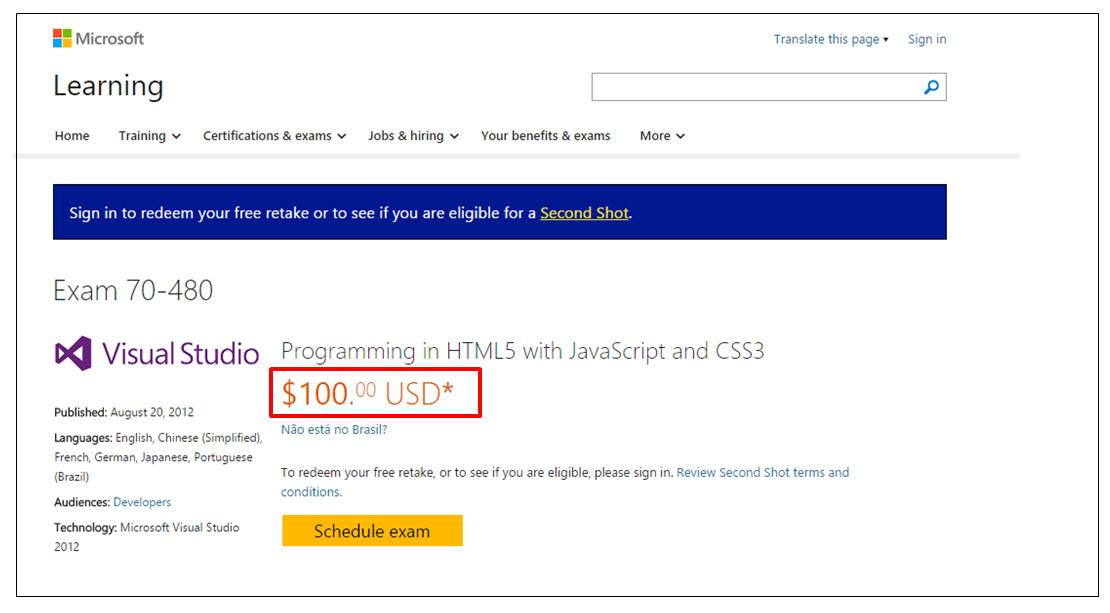1110x613 pixels.
Task: Click the $100.00 USD price text
Action: pos(367,394)
